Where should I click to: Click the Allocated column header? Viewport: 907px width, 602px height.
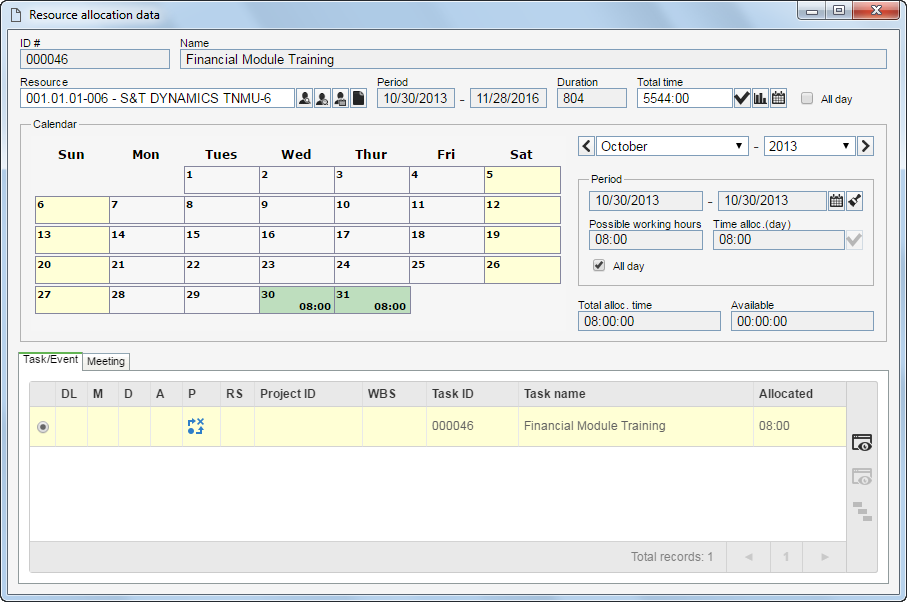[x=799, y=394]
